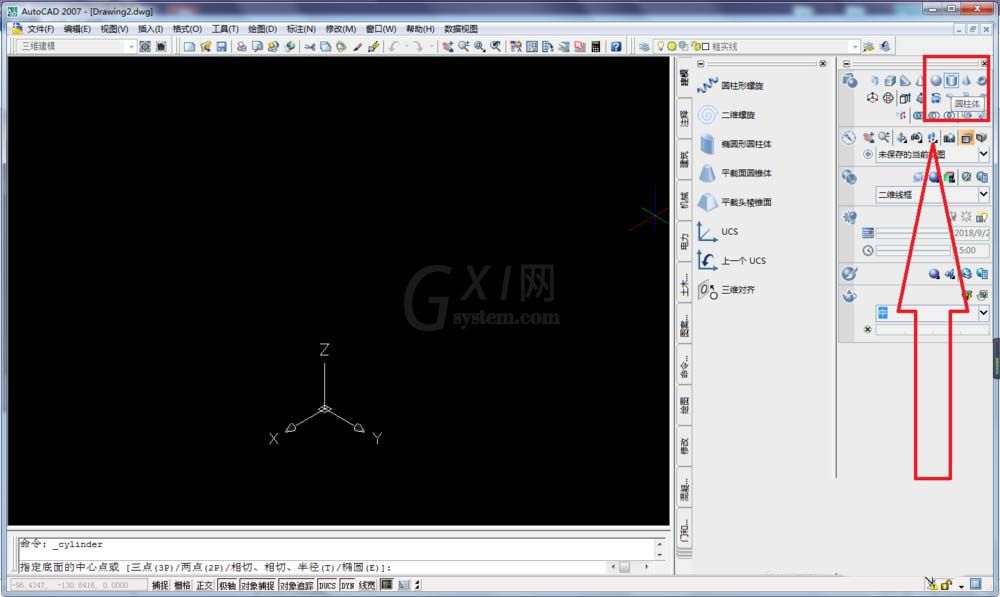Click the Plot printer icon
This screenshot has width=1000, height=597.
coord(241,47)
